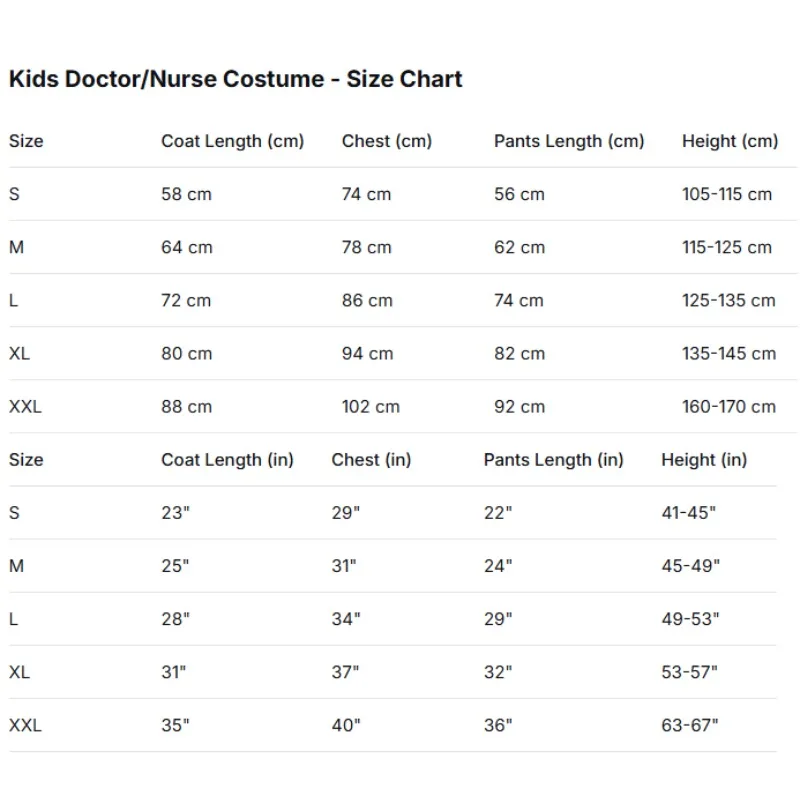
Task: Click the Height (in) column header
Action: [x=704, y=460]
